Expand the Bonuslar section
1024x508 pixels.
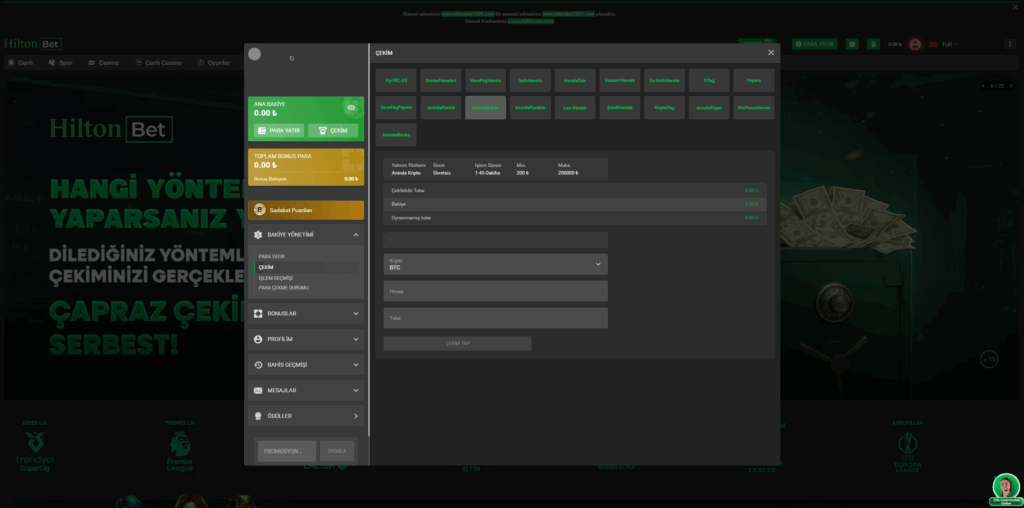coord(356,313)
